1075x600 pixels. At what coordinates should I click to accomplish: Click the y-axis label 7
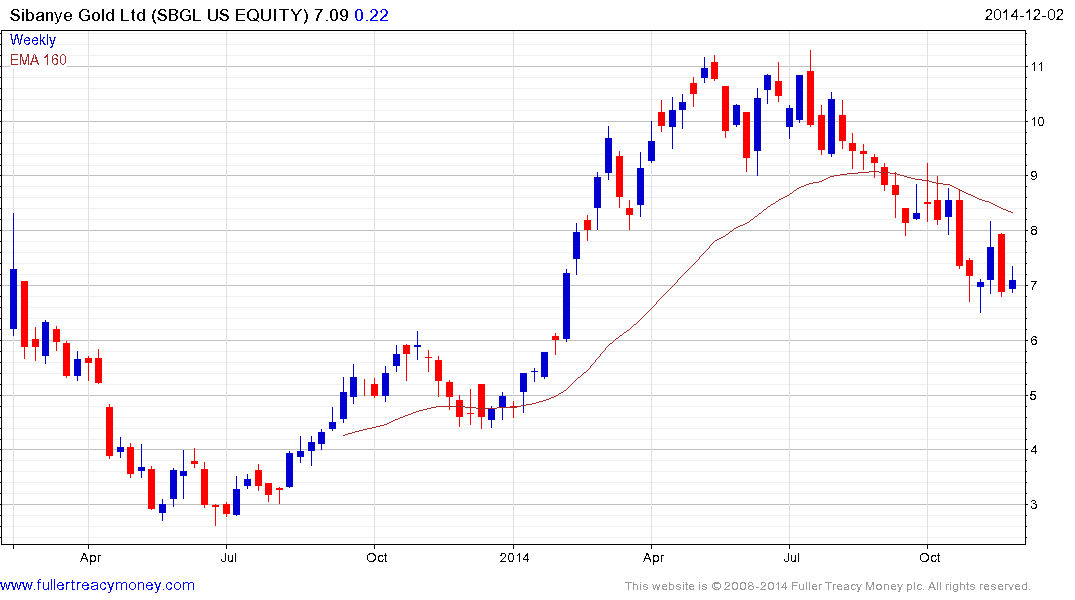click(1035, 285)
